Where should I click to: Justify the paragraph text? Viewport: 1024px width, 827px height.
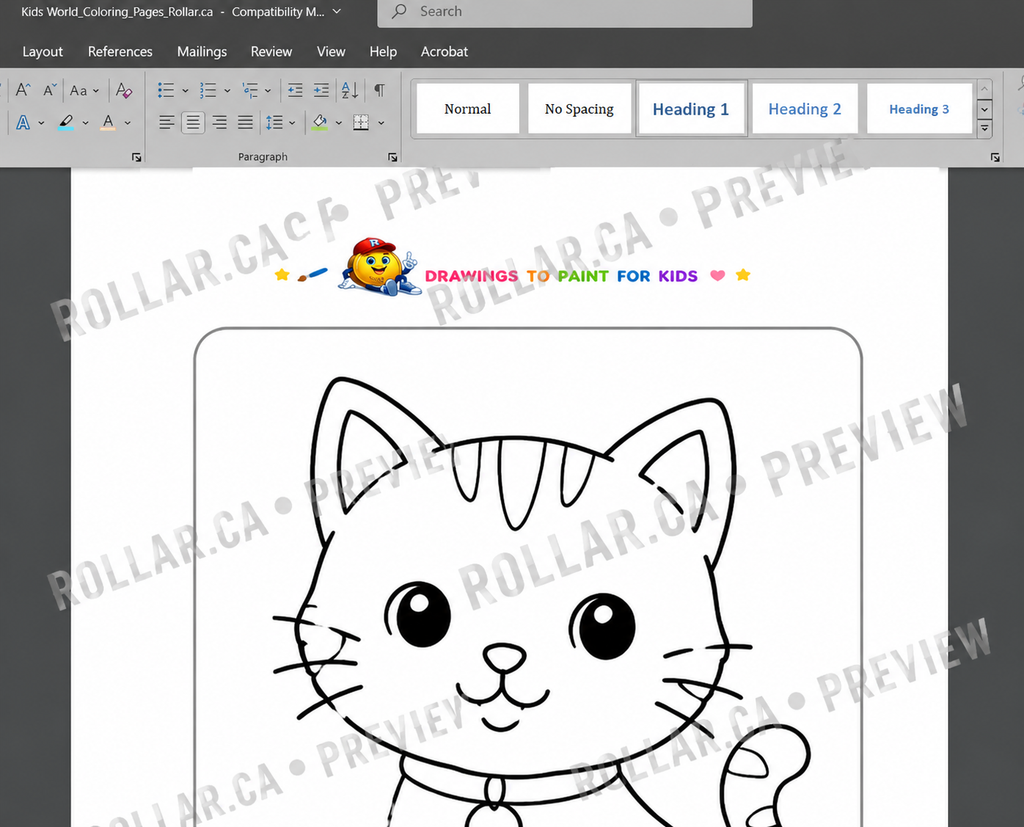[246, 122]
